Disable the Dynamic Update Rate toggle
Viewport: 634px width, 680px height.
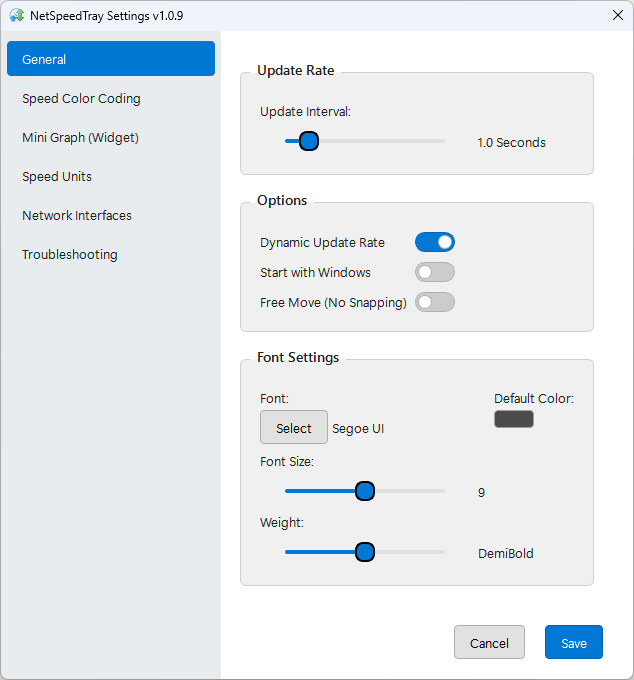click(435, 242)
